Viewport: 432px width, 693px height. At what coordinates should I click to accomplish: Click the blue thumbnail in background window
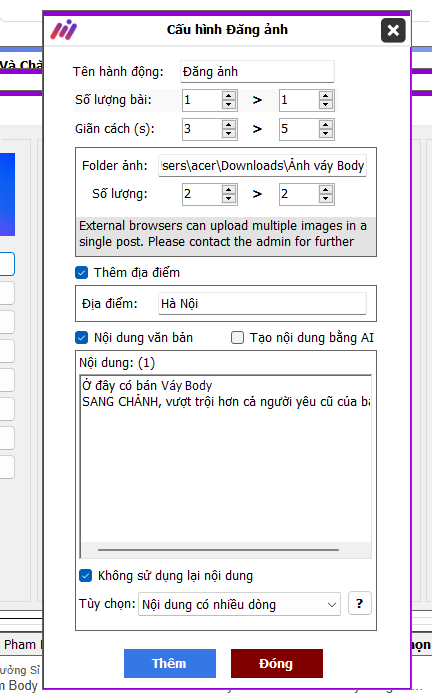click(x=8, y=194)
